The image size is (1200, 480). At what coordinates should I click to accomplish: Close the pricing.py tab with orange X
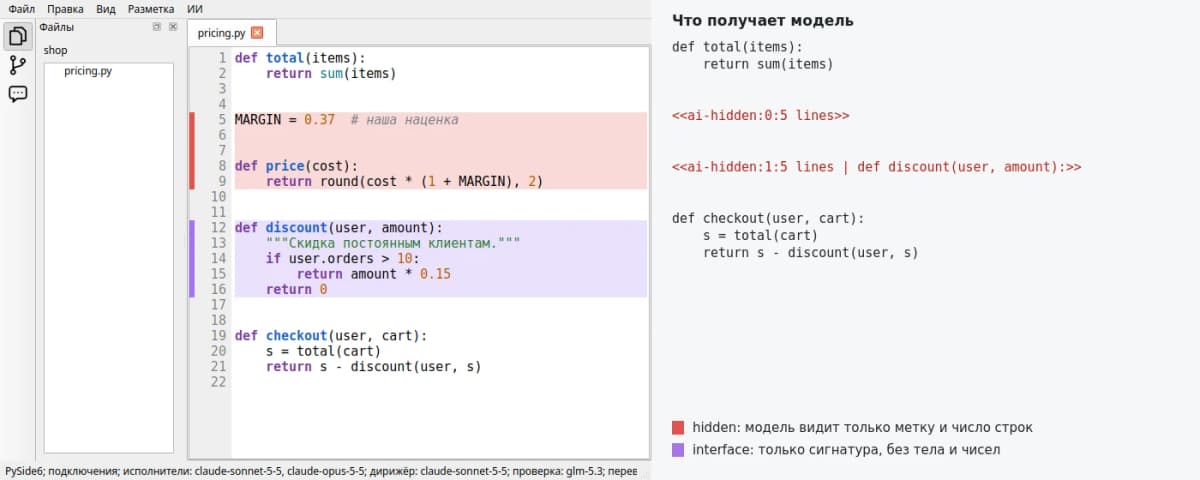tap(257, 33)
